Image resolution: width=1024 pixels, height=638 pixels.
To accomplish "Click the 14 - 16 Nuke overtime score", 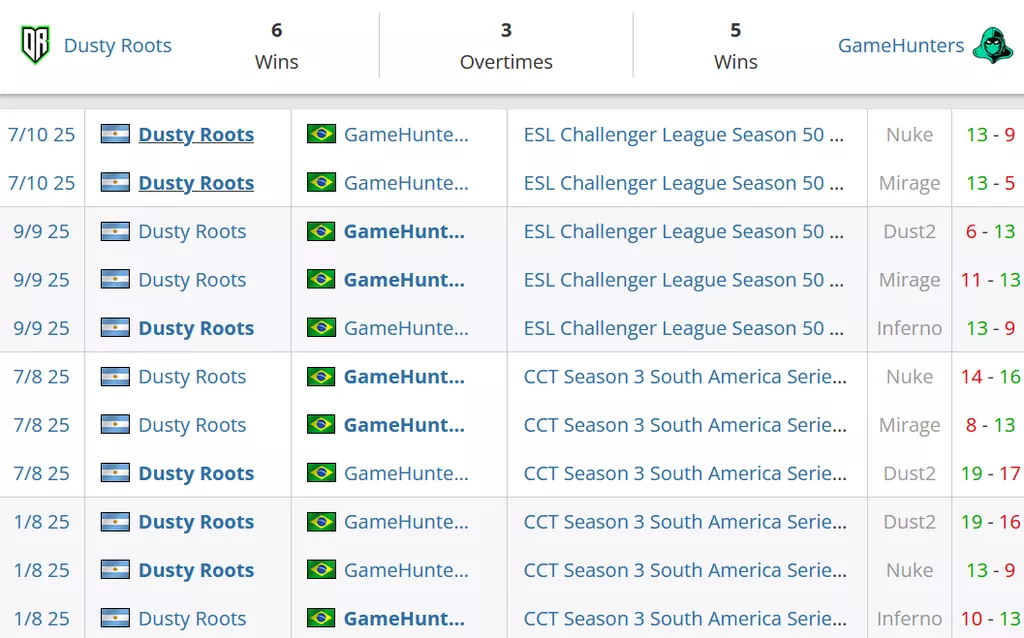I will (990, 377).
